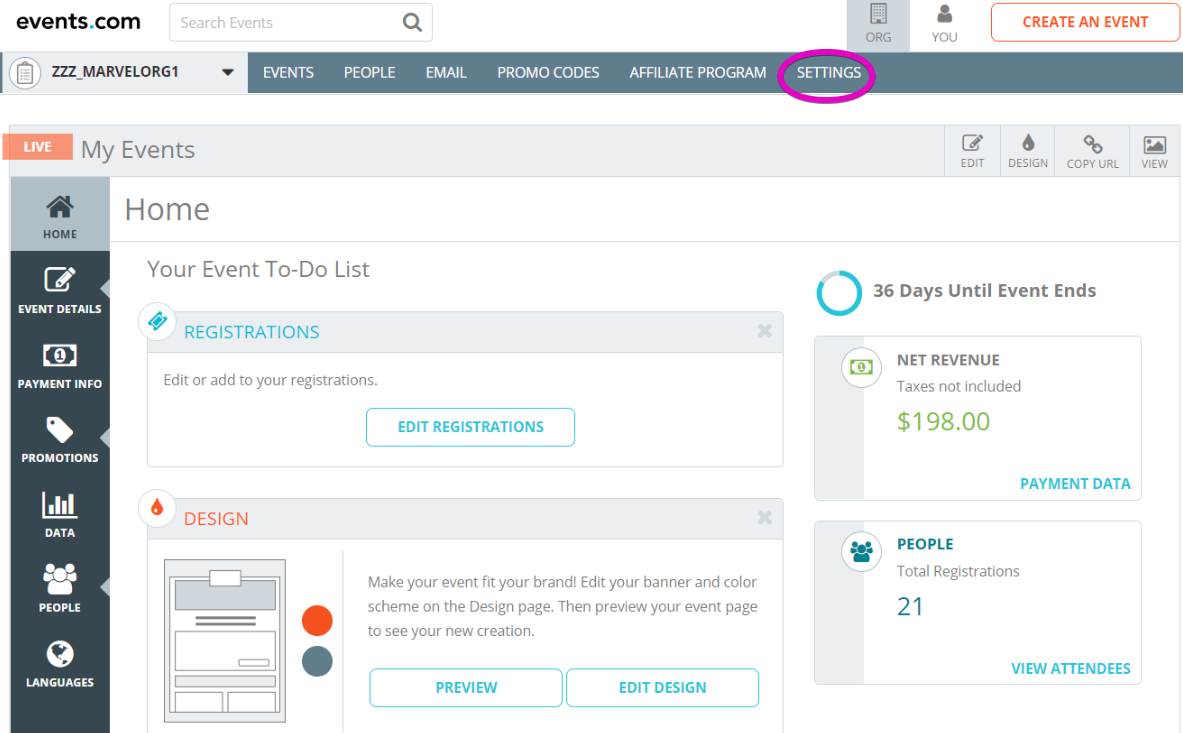Open Event Details in sidebar
Viewport: 1183px width, 733px height.
click(x=60, y=290)
